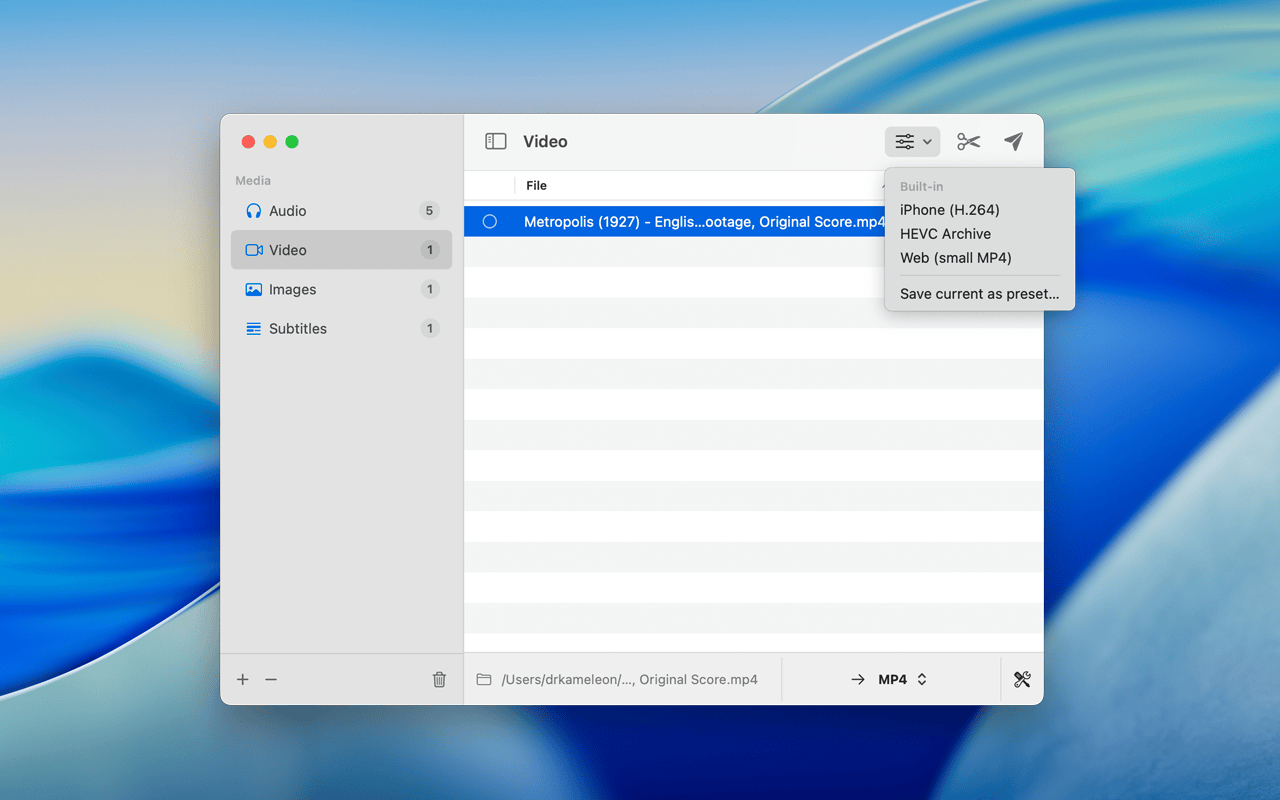Screen dimensions: 1280x800
Task: Open the presets sliders dropdown
Action: click(x=912, y=142)
